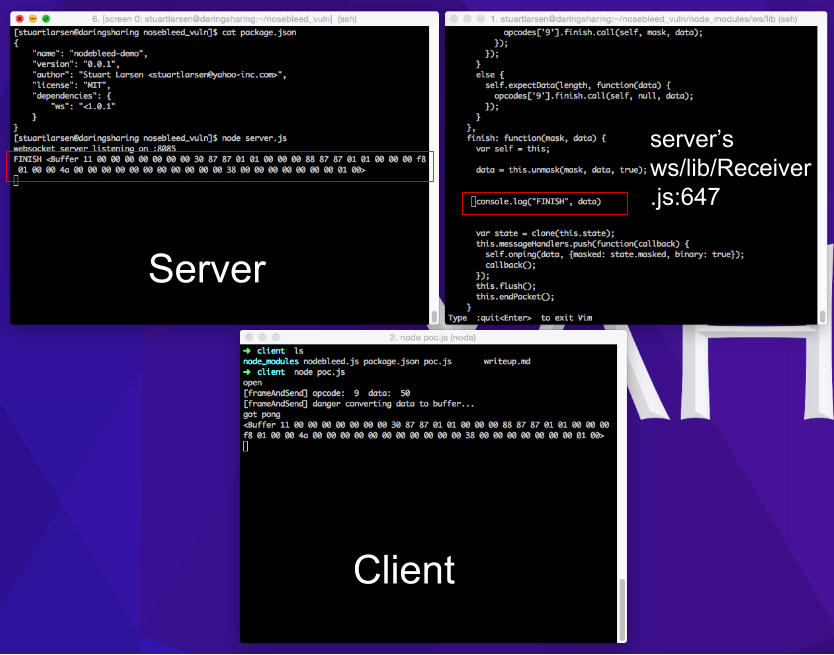Click the '2. node poc.js (node)' window title

[432, 337]
